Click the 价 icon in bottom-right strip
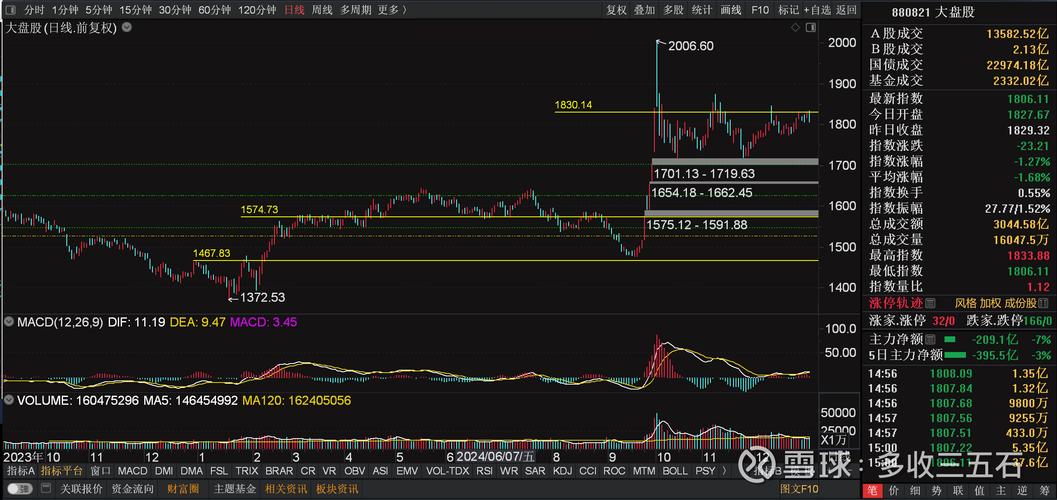 click(x=893, y=490)
